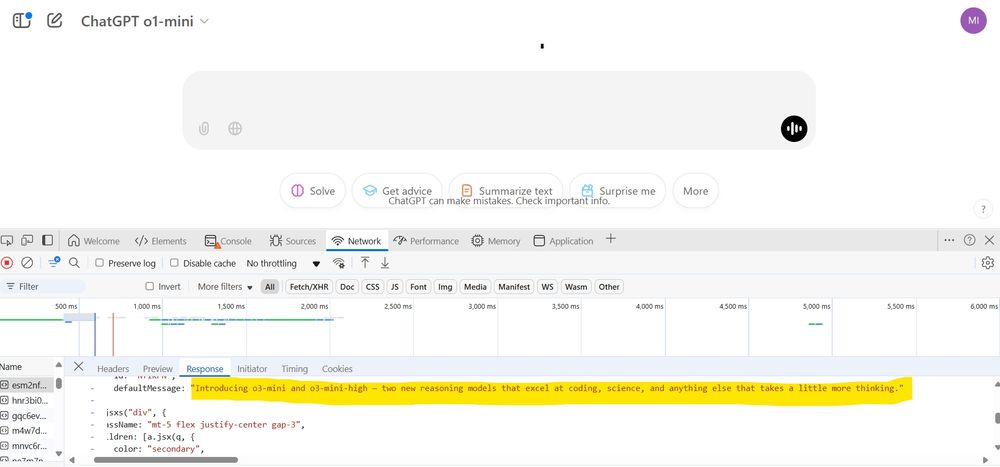Close the DevTools panel
The height and width of the screenshot is (467, 1000).
coord(989,240)
